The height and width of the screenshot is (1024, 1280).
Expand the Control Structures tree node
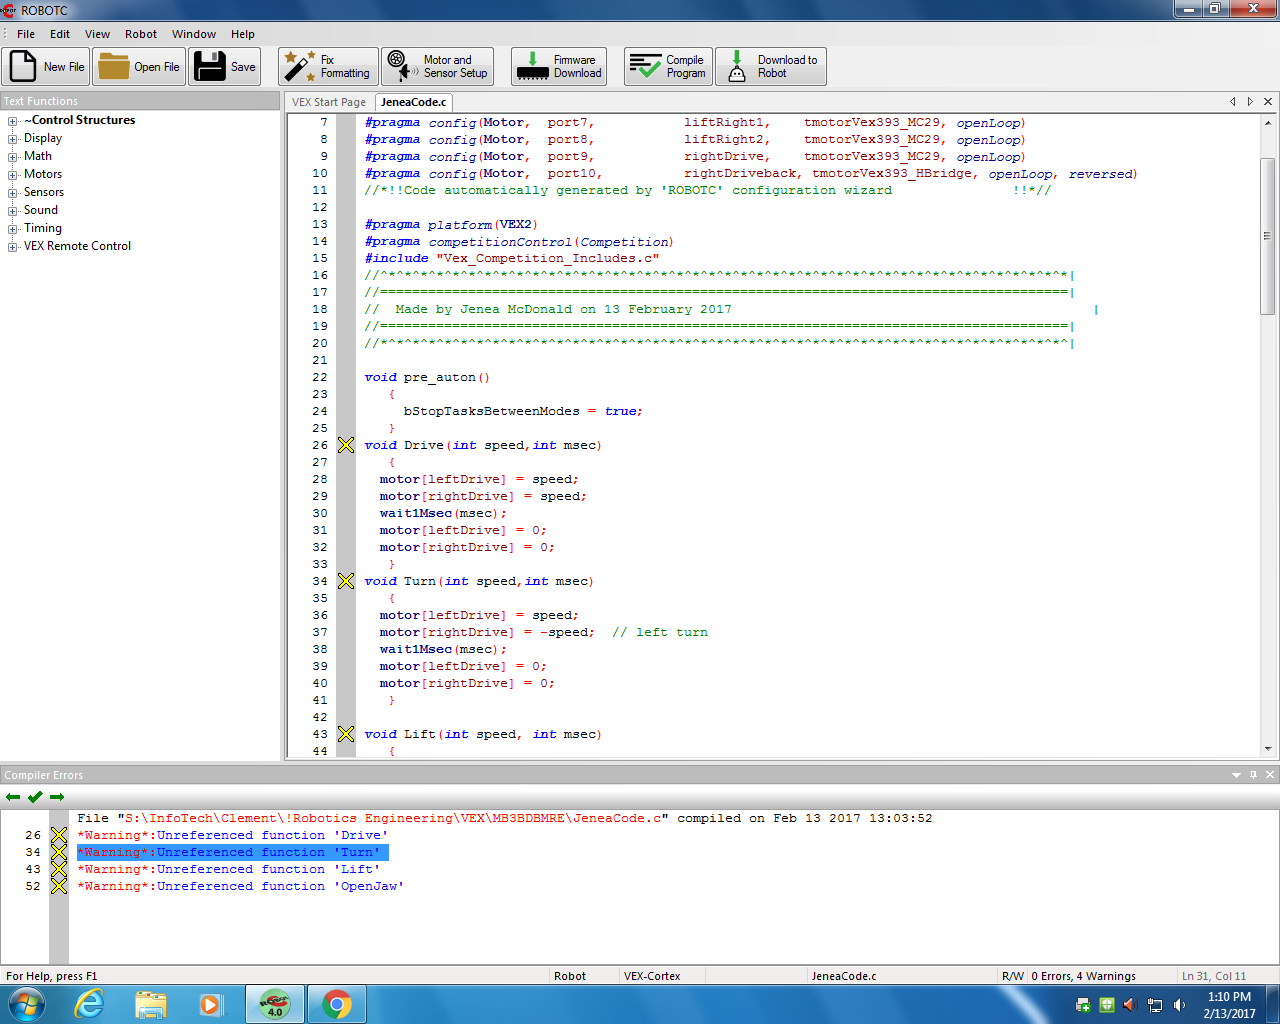13,121
